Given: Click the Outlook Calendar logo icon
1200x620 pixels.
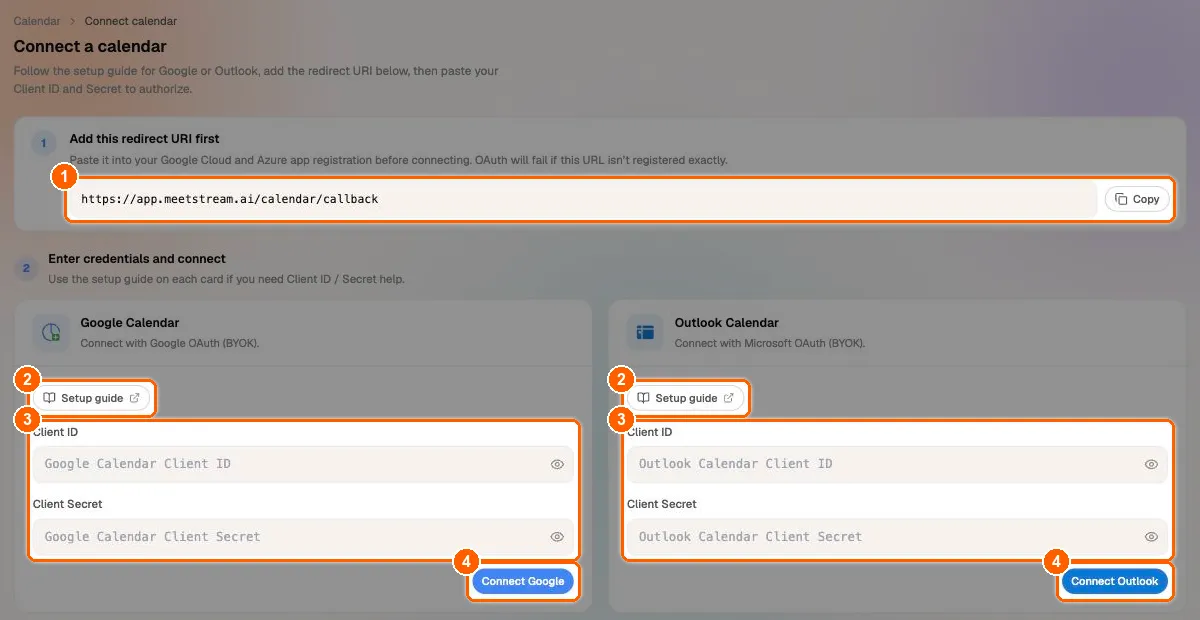Looking at the screenshot, I should (x=643, y=332).
